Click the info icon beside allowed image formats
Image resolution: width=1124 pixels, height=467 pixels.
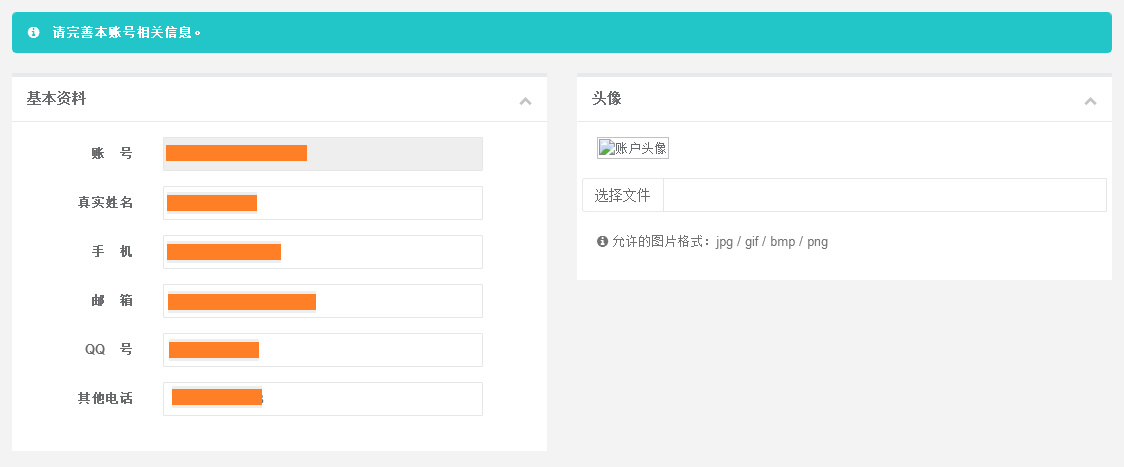point(602,242)
